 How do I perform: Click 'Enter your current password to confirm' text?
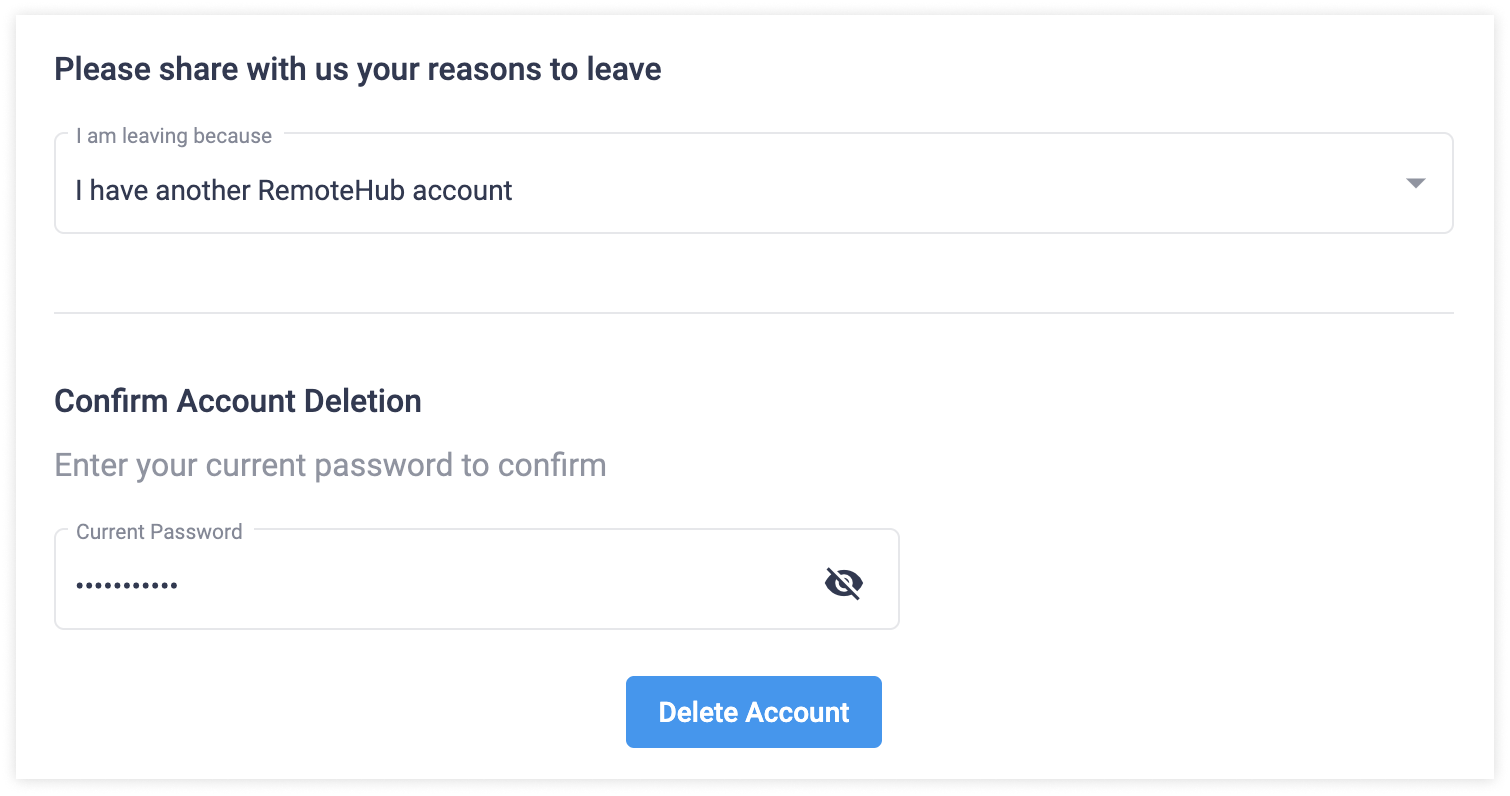click(x=330, y=464)
